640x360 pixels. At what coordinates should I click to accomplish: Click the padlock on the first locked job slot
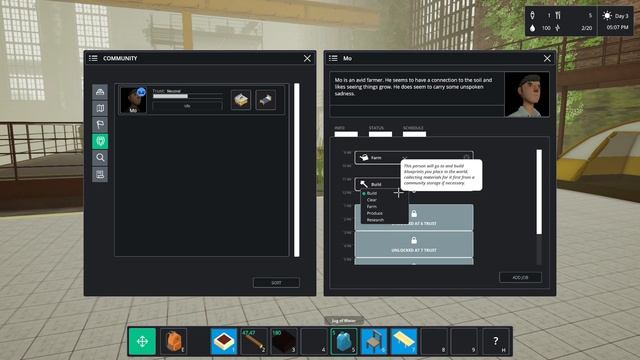(x=414, y=213)
